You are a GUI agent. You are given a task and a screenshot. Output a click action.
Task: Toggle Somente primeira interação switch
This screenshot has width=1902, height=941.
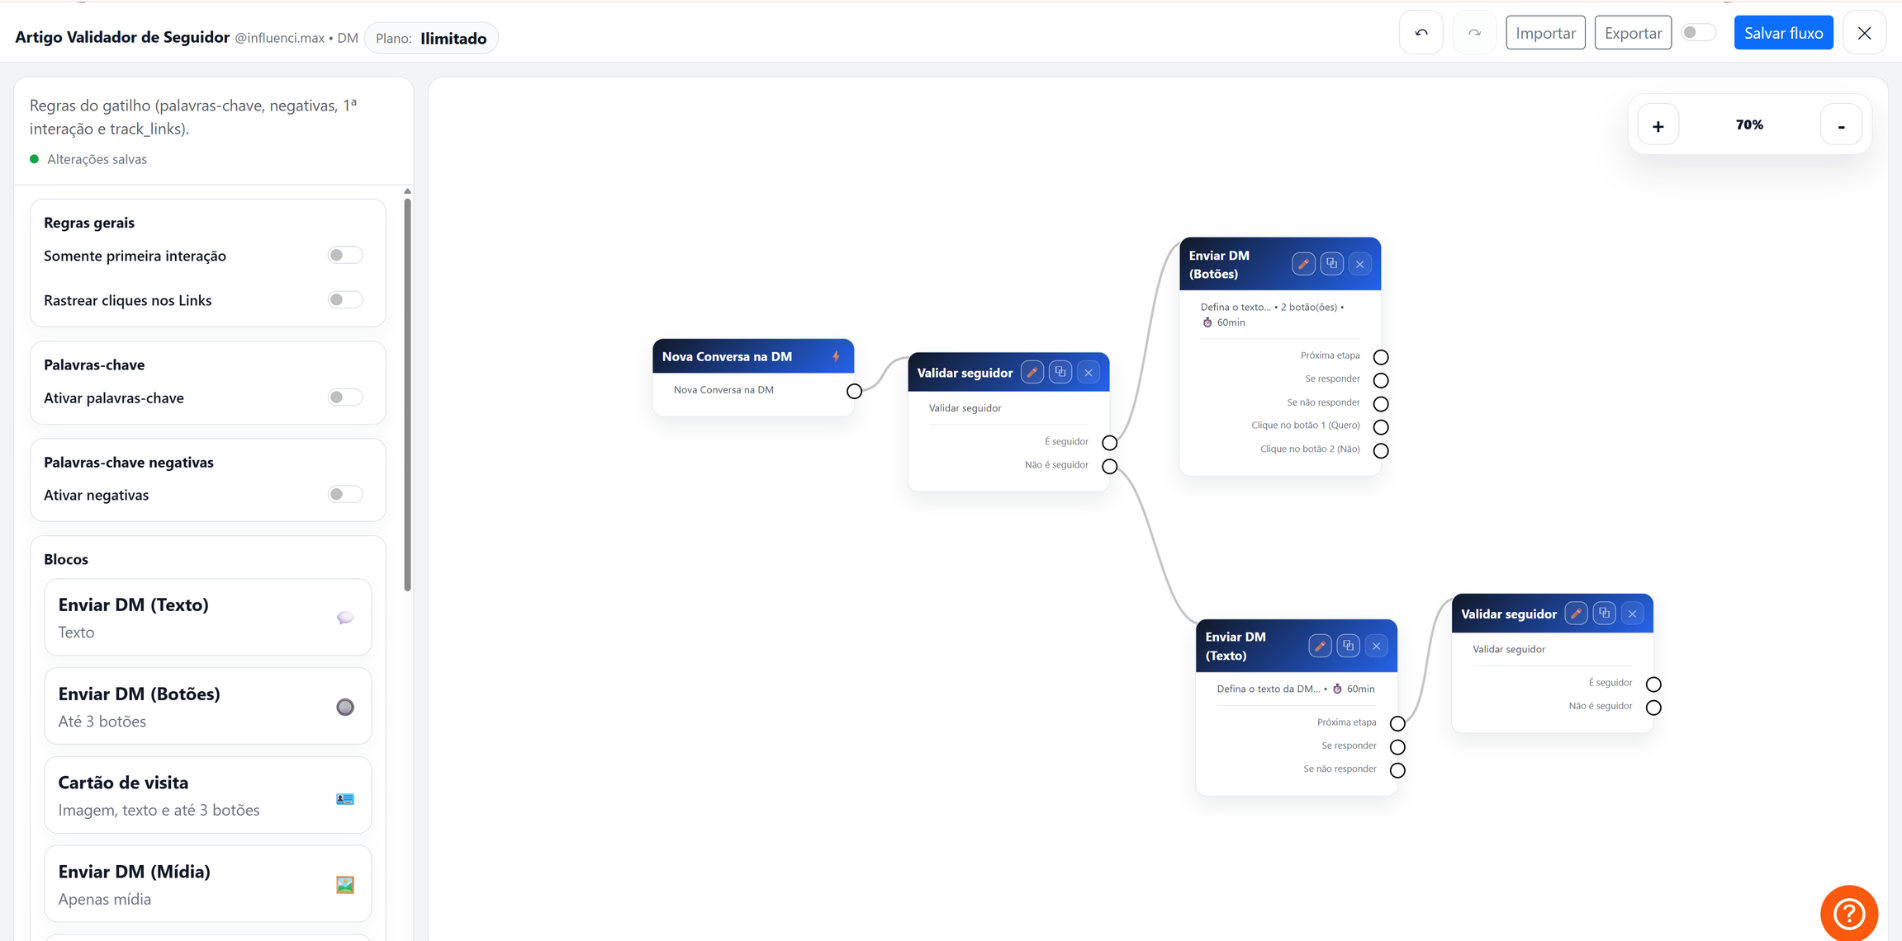pyautogui.click(x=345, y=256)
